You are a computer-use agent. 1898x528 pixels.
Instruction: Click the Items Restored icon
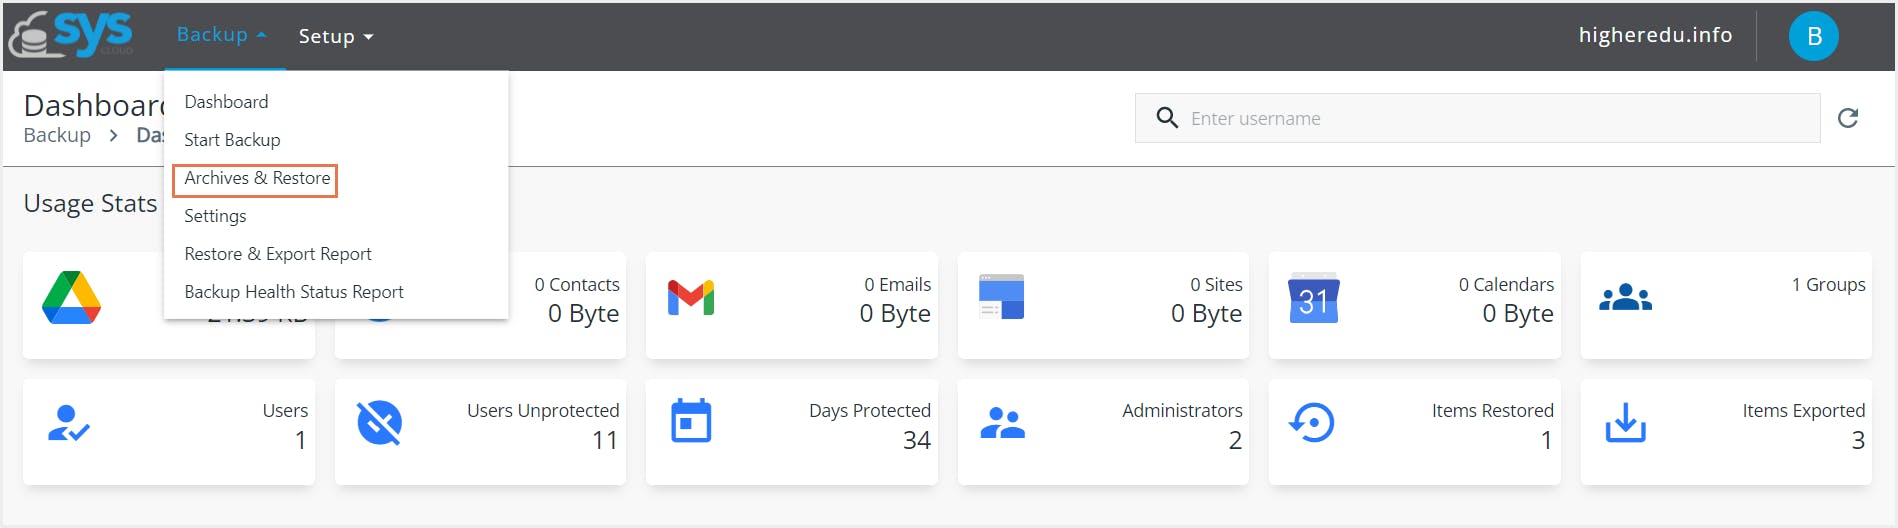pos(1312,423)
